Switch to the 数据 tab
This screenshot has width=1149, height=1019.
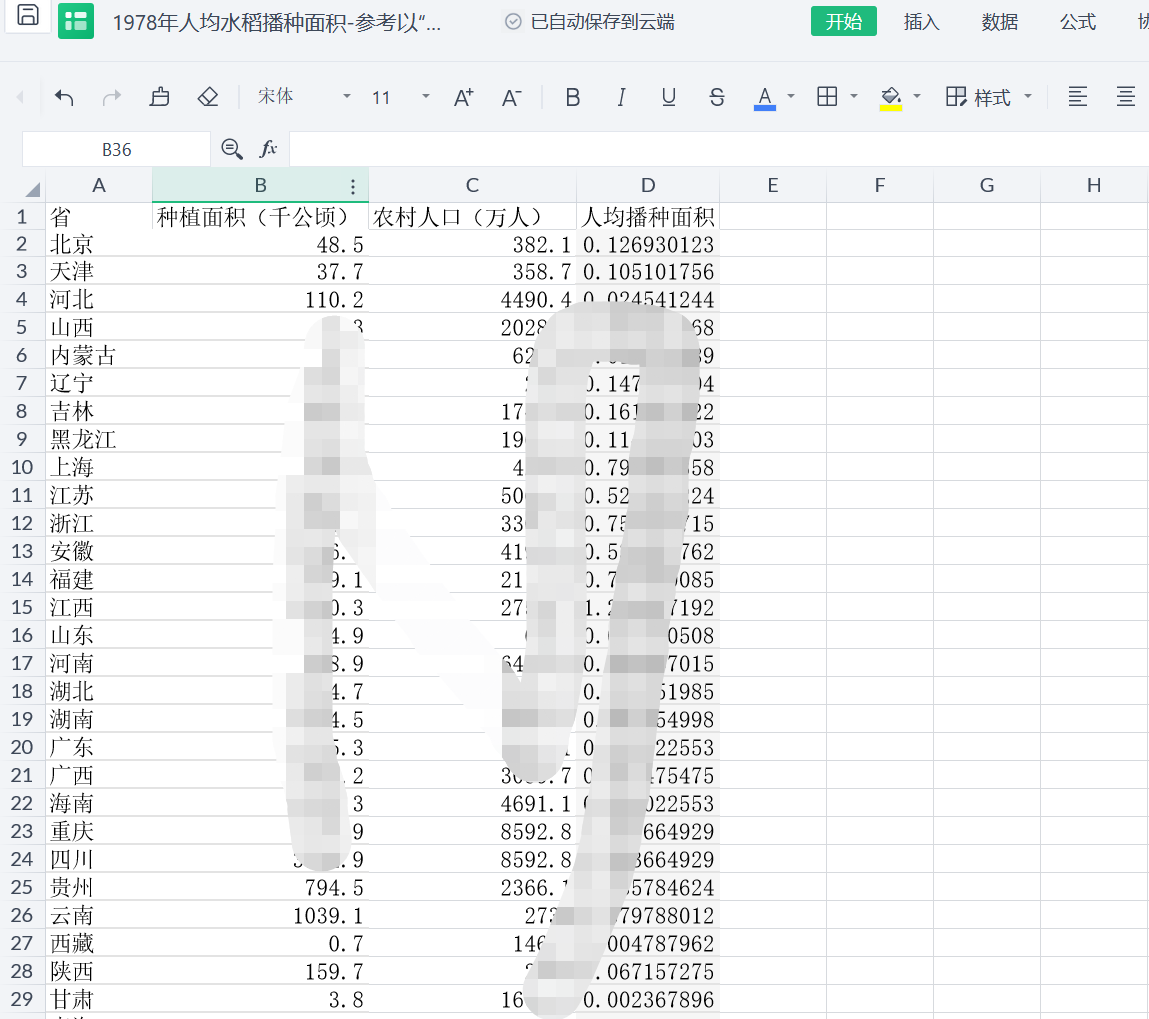tap(1000, 21)
